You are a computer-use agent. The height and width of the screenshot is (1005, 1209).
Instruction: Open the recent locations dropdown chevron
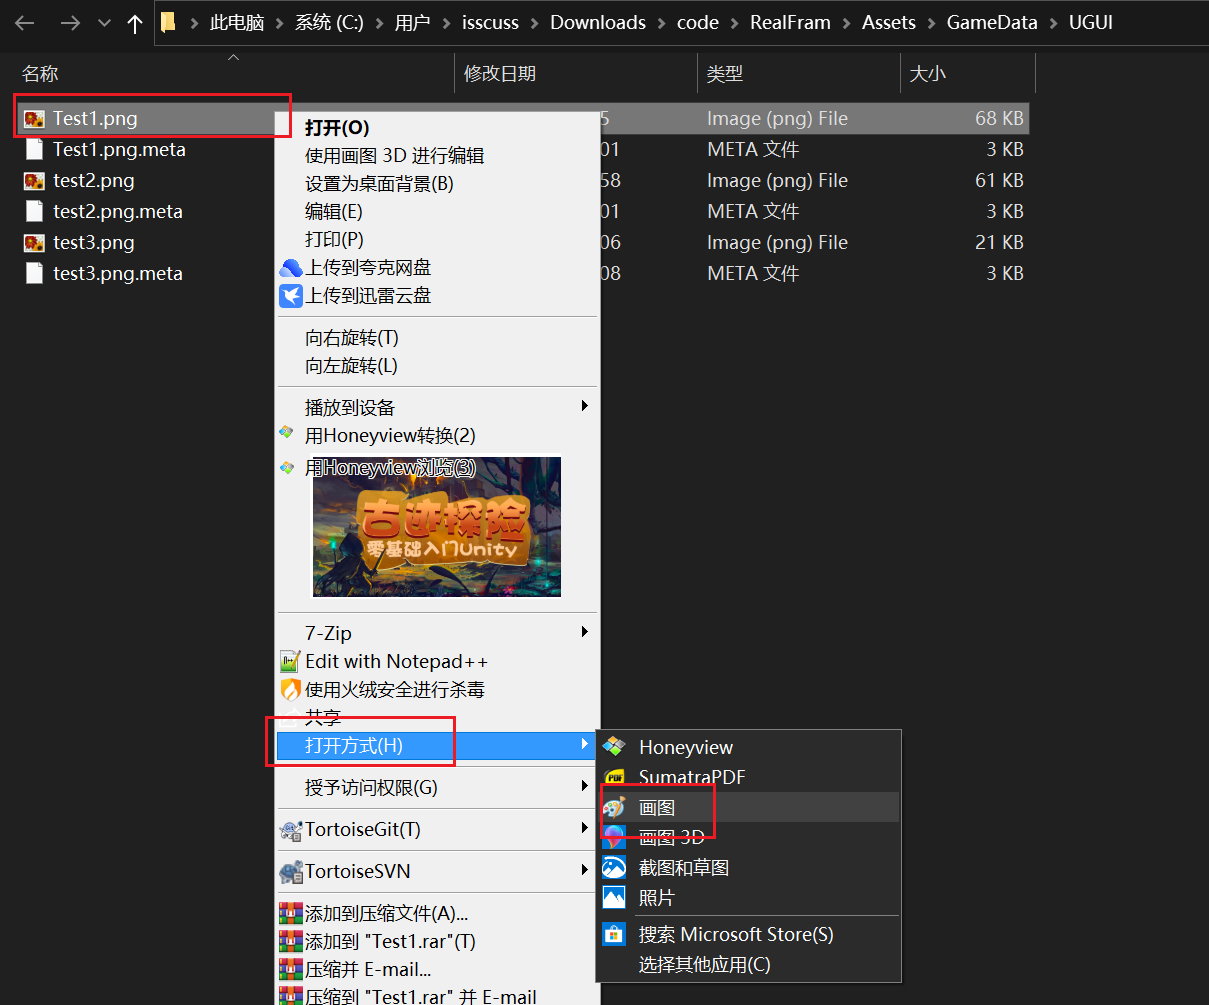[104, 23]
